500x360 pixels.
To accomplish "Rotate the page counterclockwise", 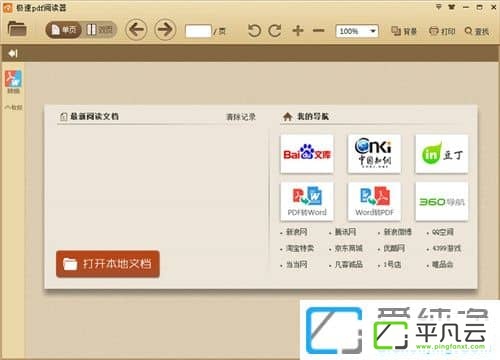I will coord(254,31).
